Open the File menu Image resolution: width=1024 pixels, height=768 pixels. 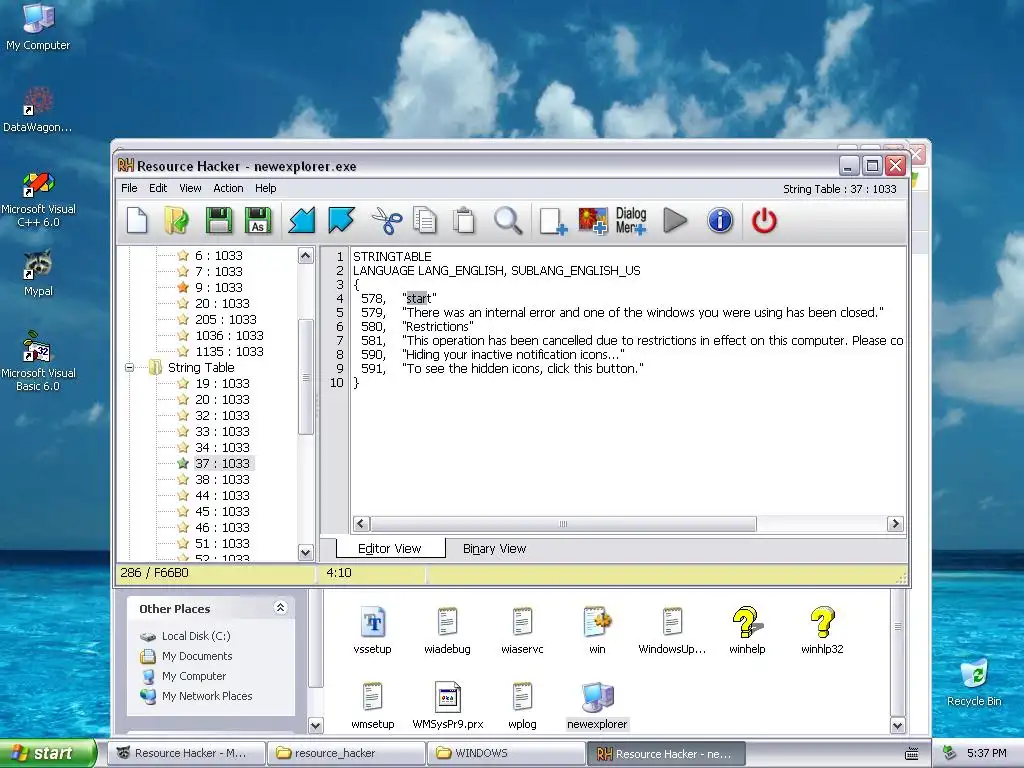129,188
